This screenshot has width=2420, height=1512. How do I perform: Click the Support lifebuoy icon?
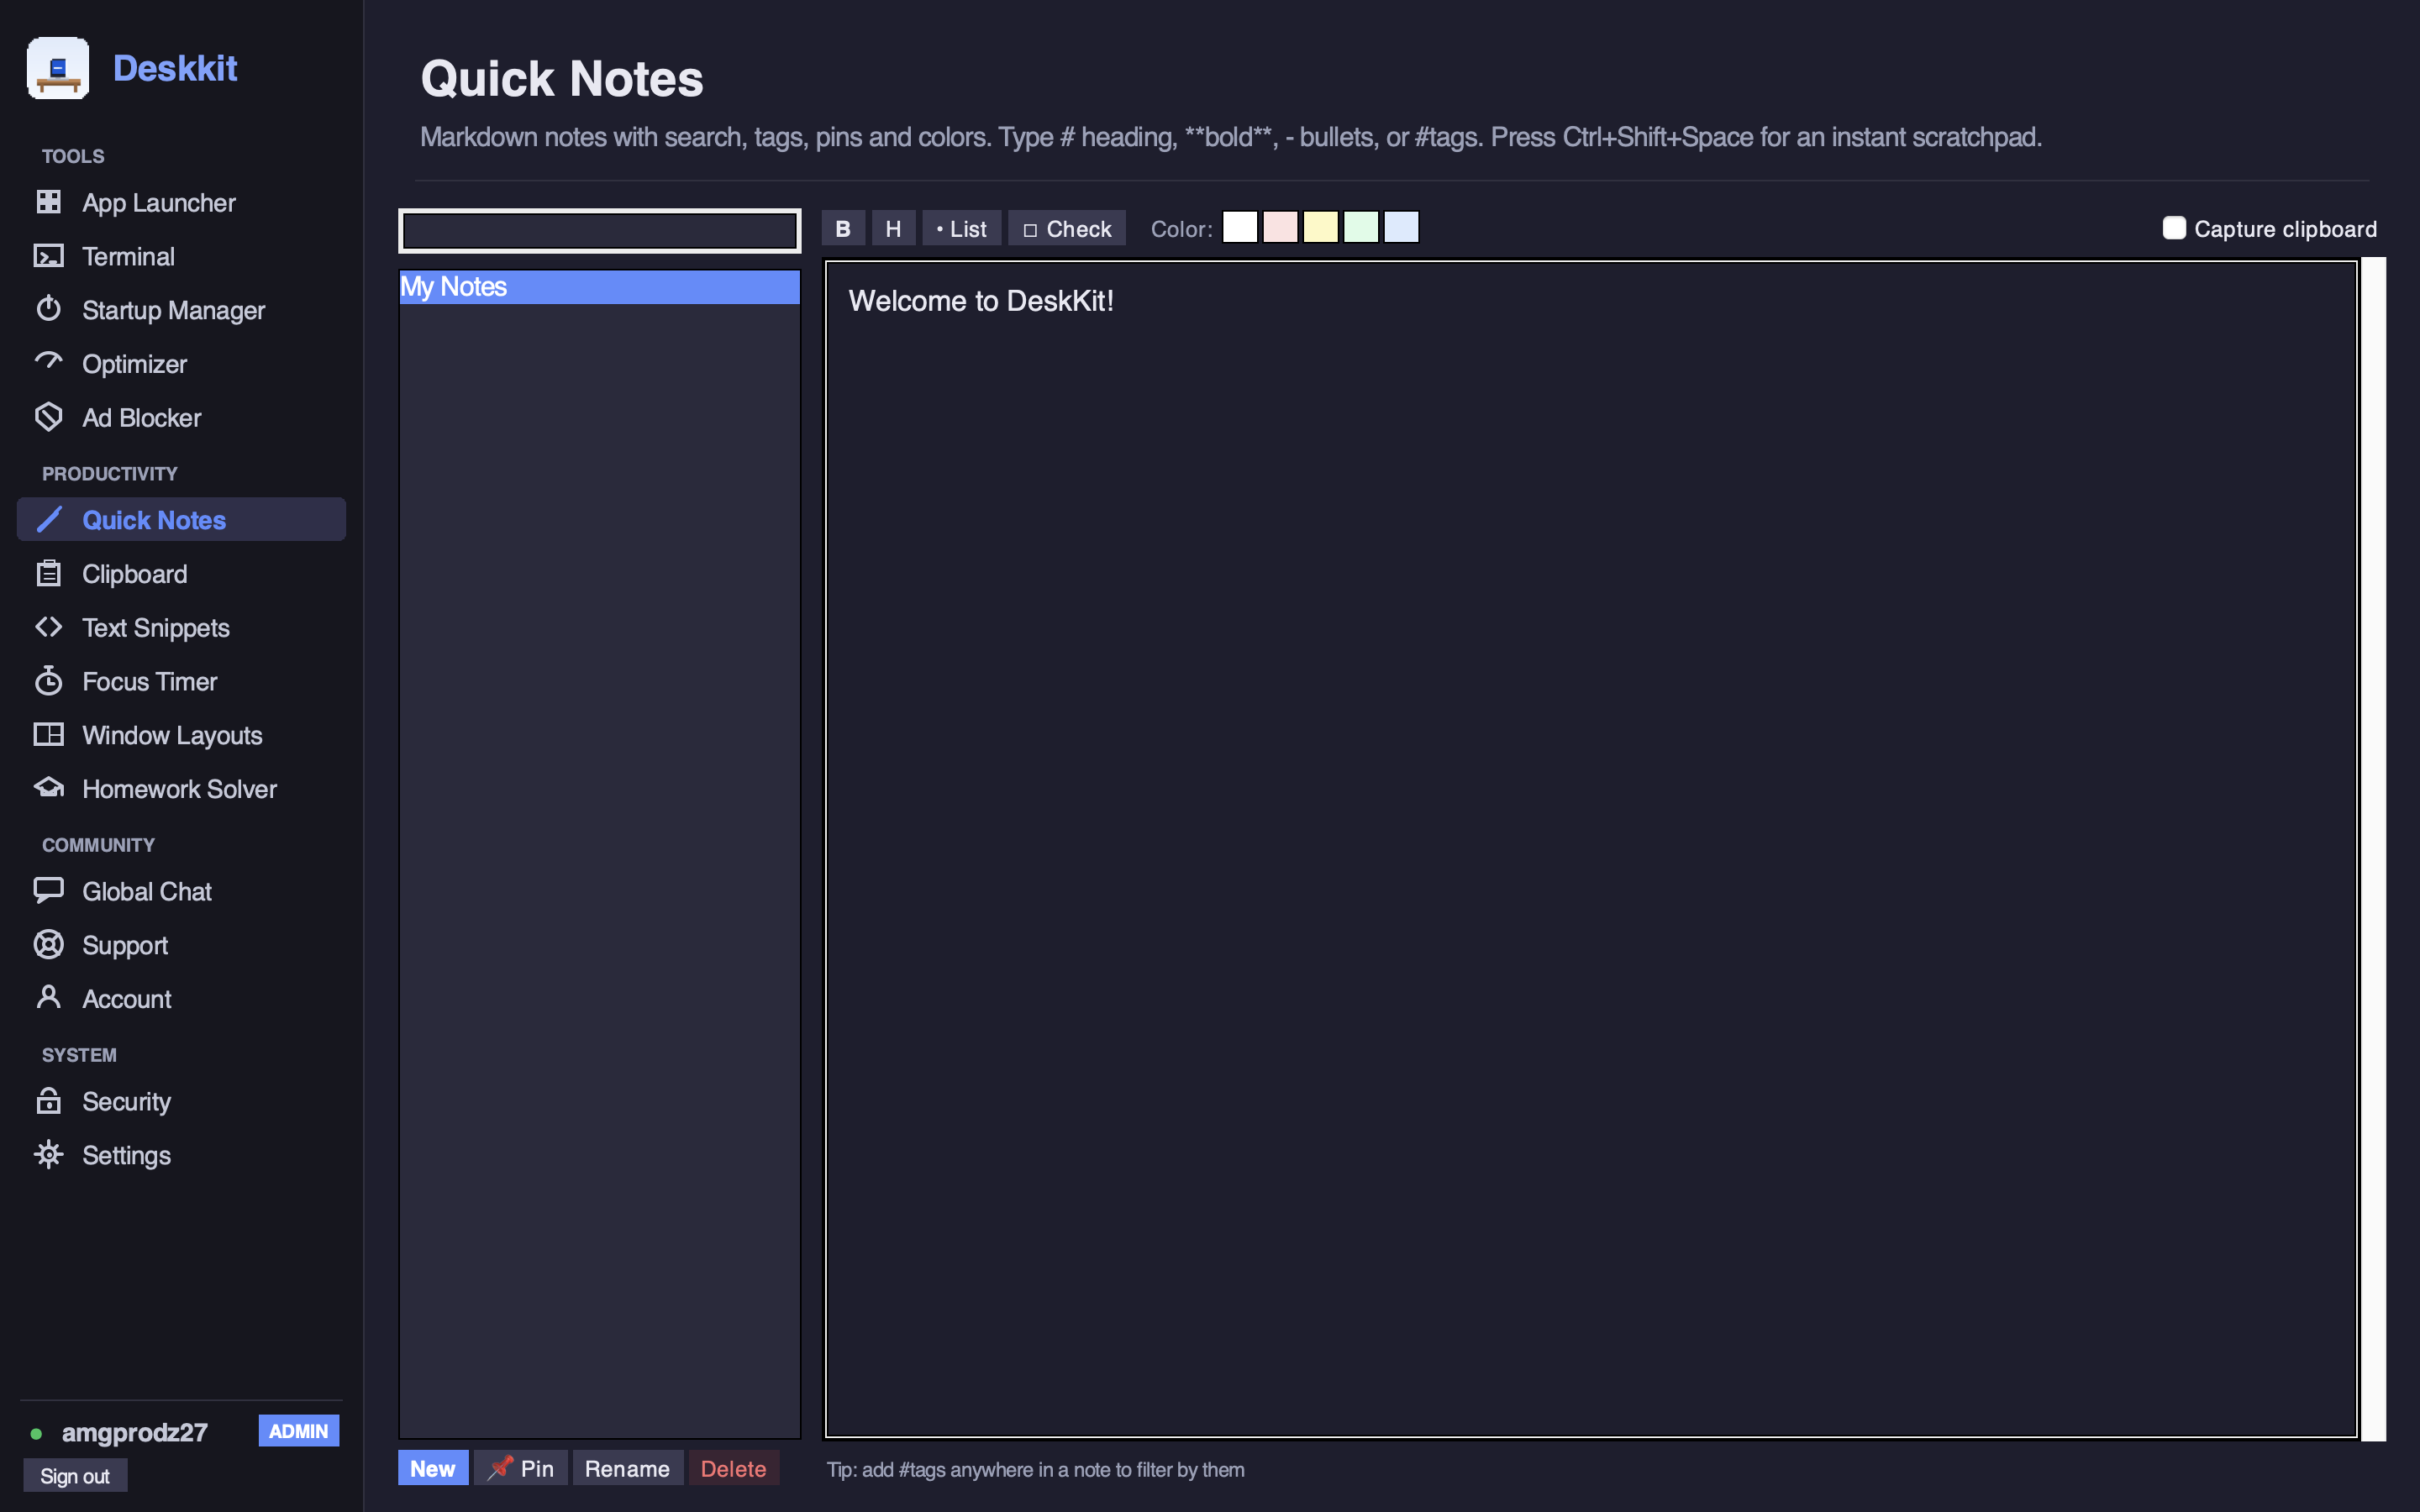click(48, 944)
